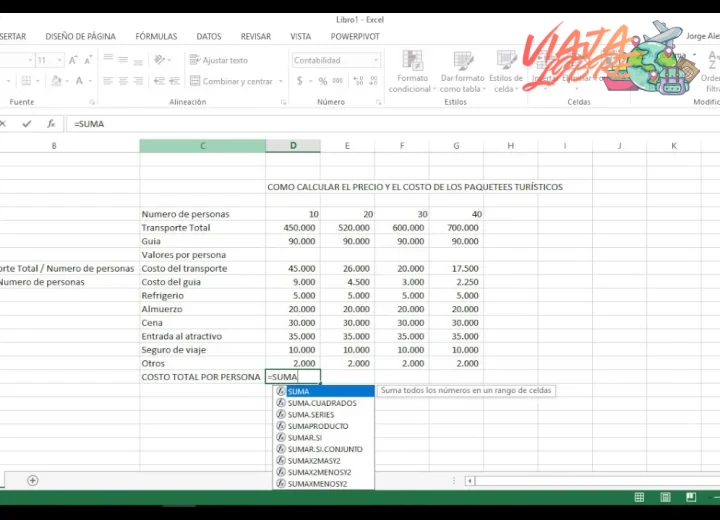Select SUMAR.SI from the function list

click(x=325, y=437)
